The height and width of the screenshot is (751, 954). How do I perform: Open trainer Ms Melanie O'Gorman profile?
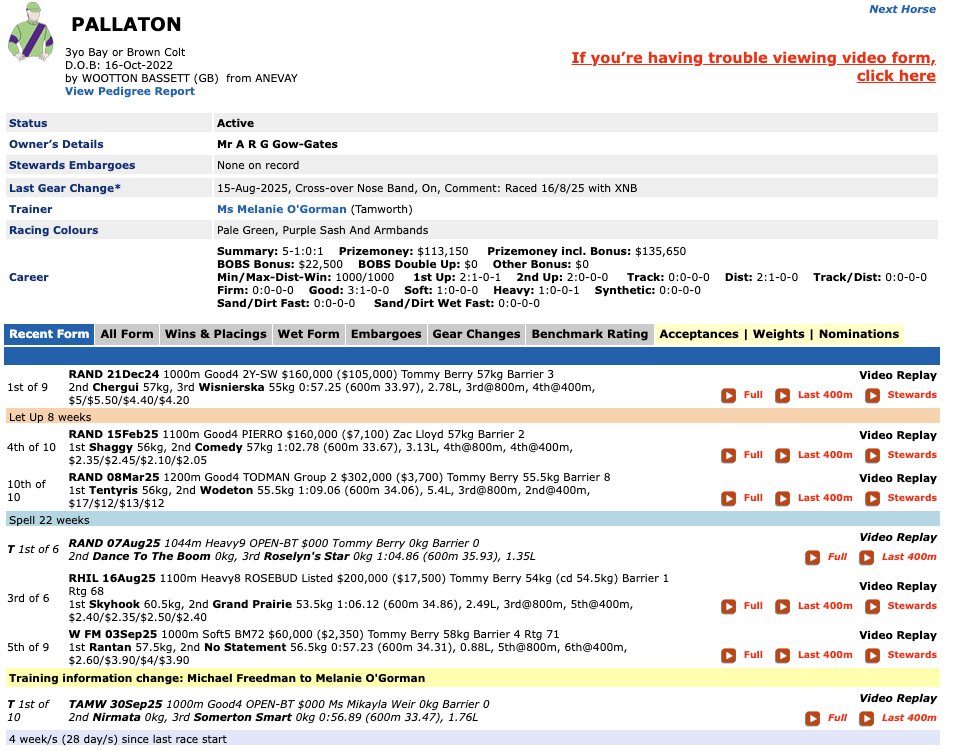click(282, 209)
